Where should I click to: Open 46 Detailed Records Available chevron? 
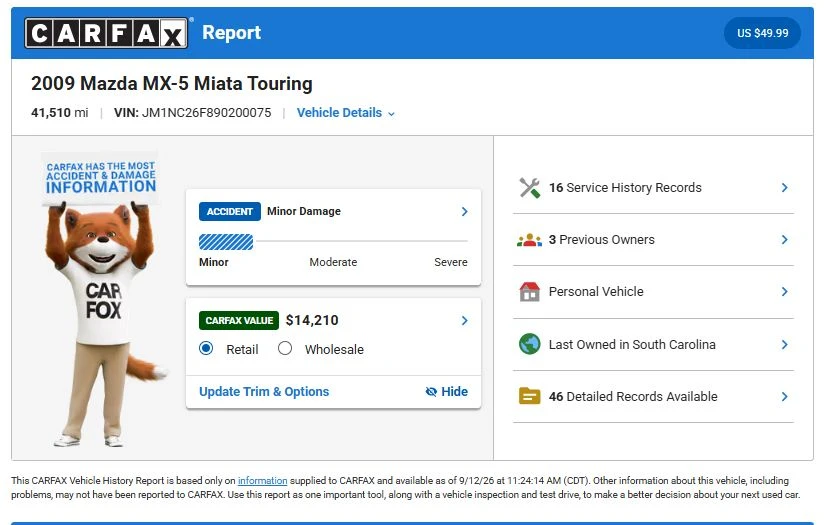coord(784,396)
